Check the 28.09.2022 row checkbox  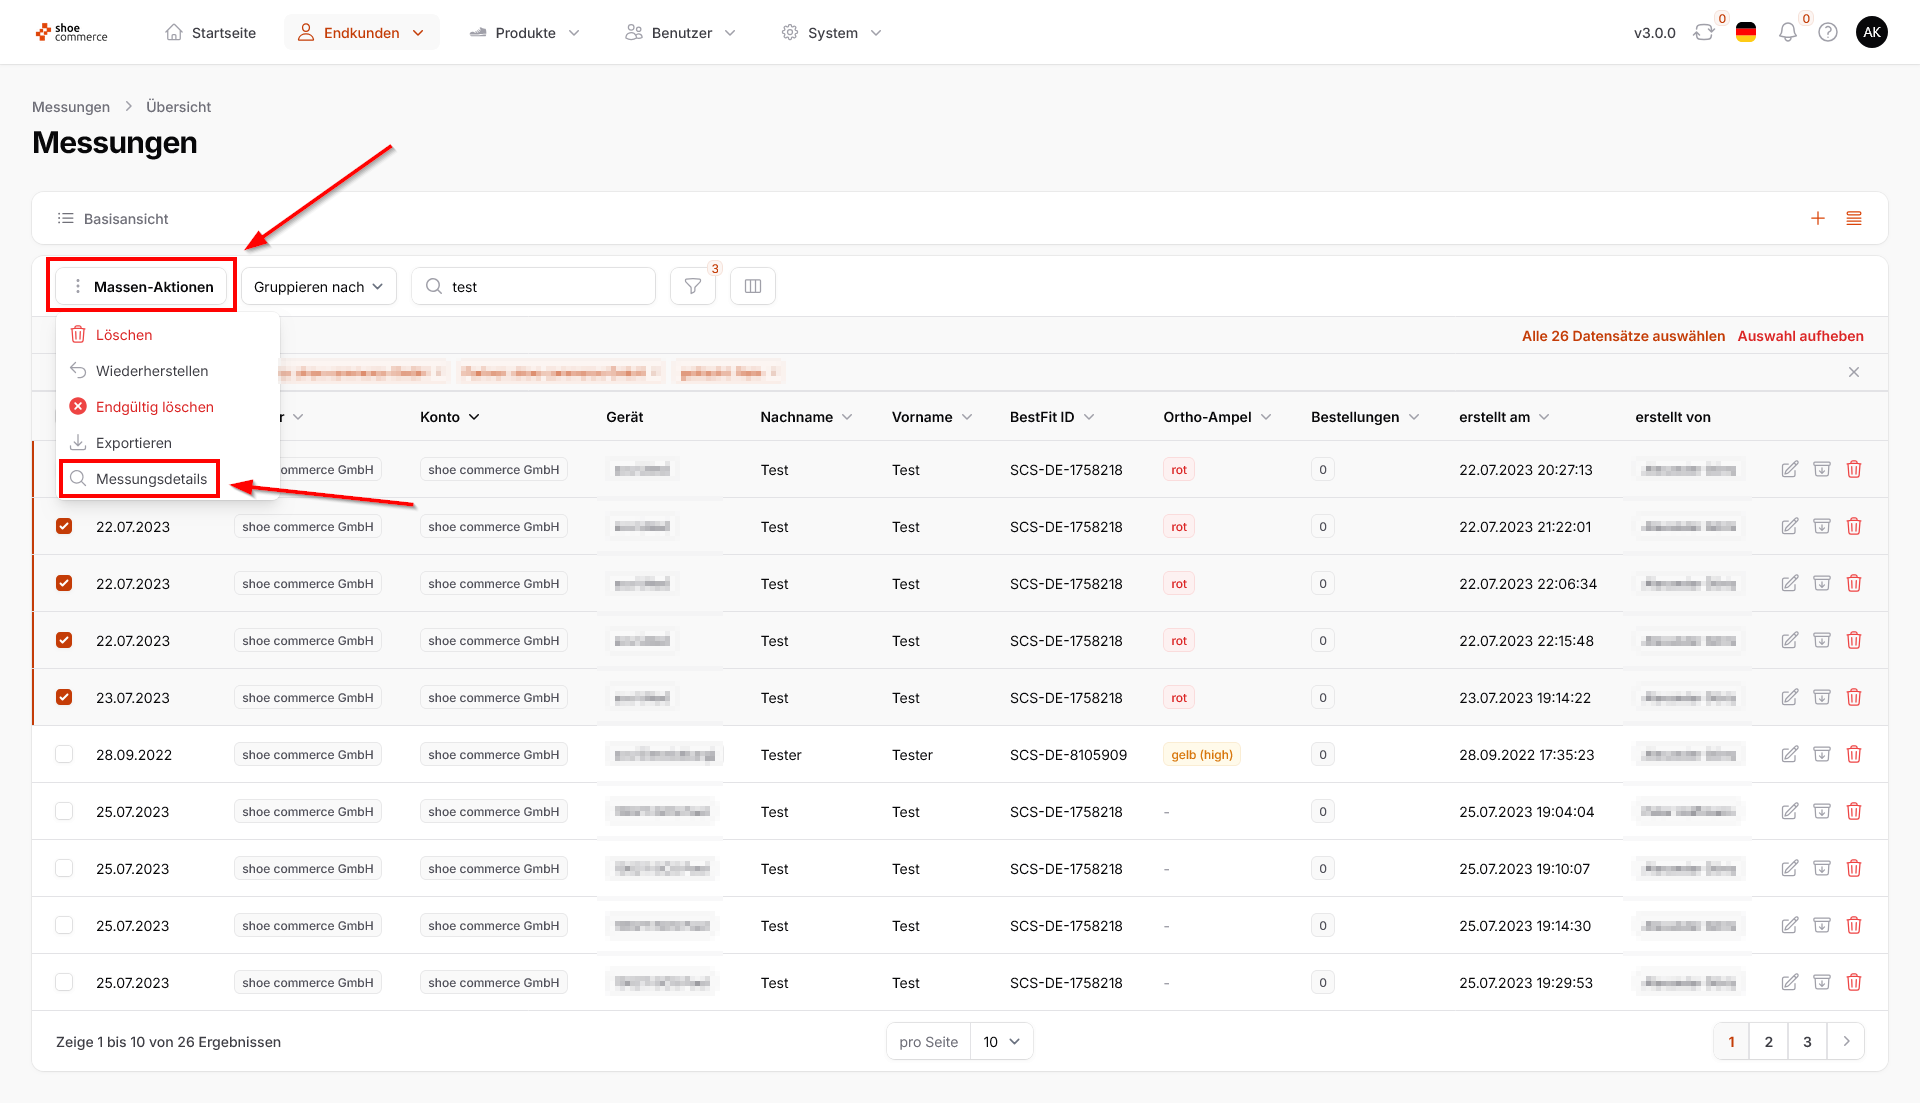(x=64, y=754)
